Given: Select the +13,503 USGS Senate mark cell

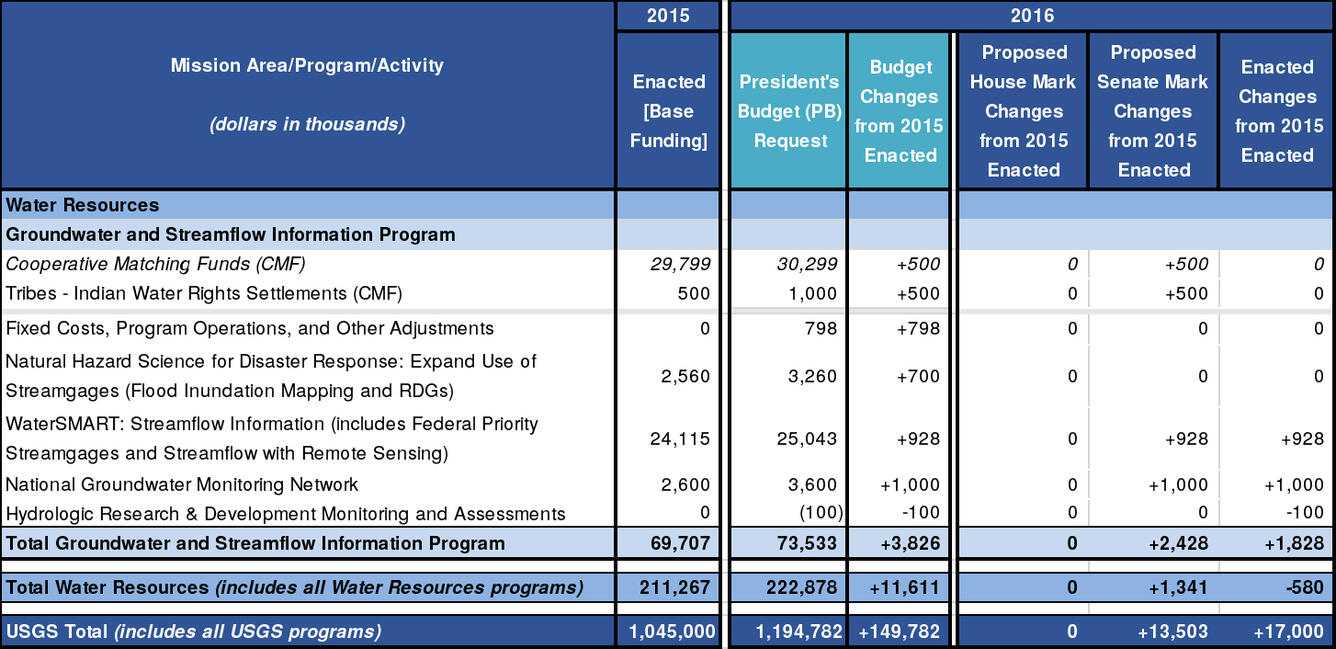Looking at the screenshot, I should point(1153,631).
